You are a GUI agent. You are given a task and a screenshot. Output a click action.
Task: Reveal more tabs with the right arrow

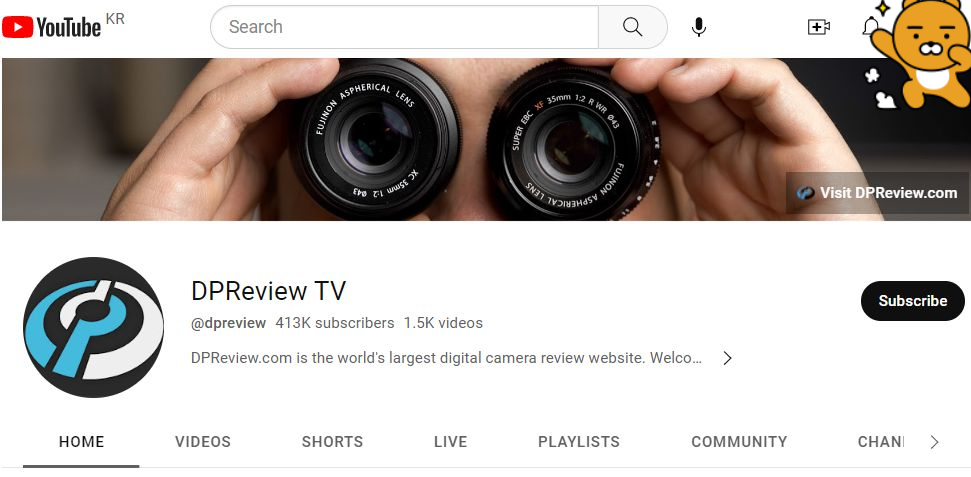[x=934, y=442]
